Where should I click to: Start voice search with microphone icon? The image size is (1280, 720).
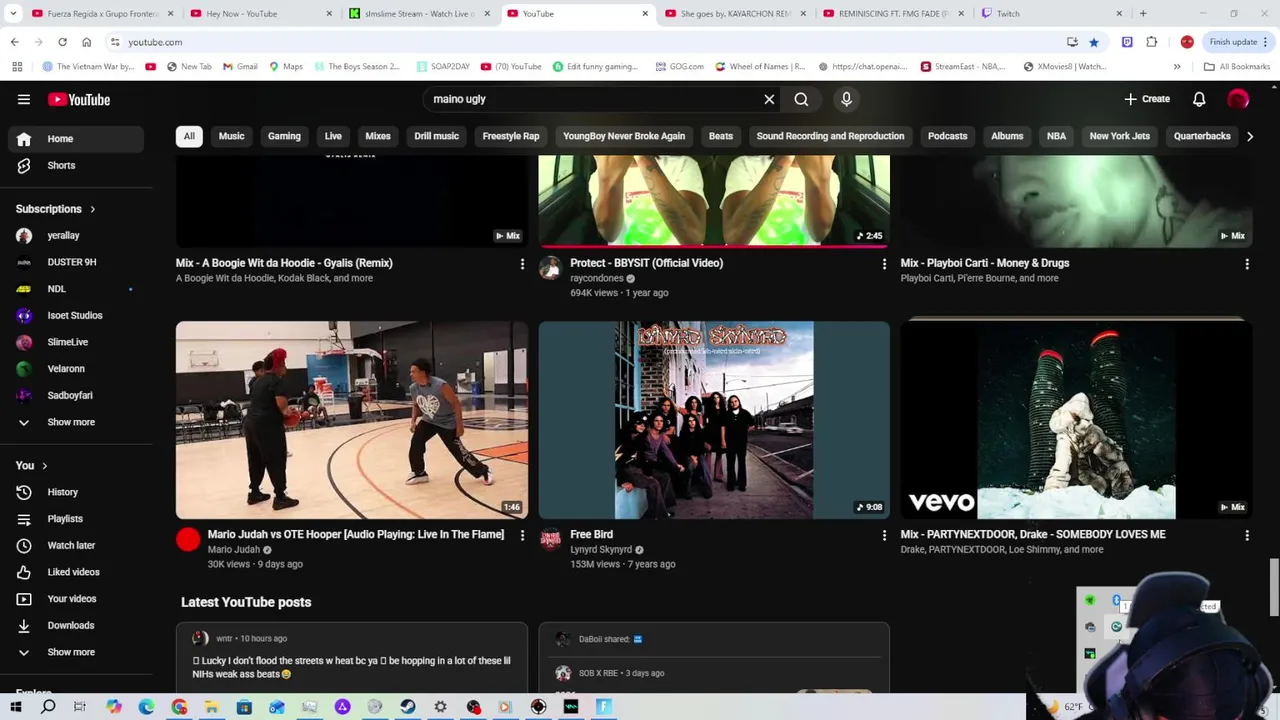[846, 99]
